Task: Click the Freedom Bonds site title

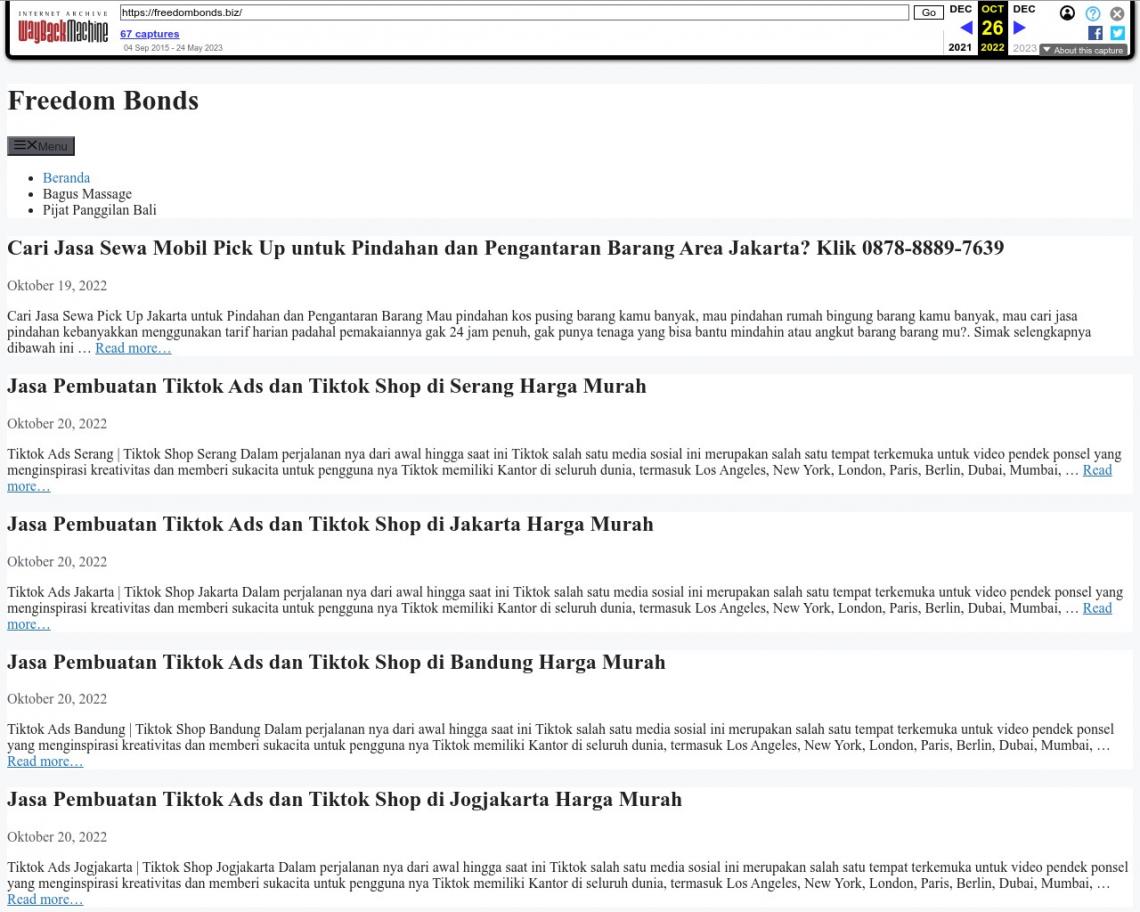Action: click(x=103, y=100)
